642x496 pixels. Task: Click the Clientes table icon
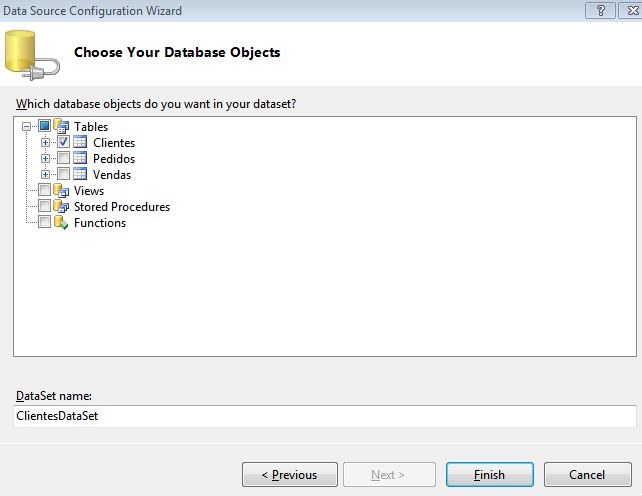point(80,143)
